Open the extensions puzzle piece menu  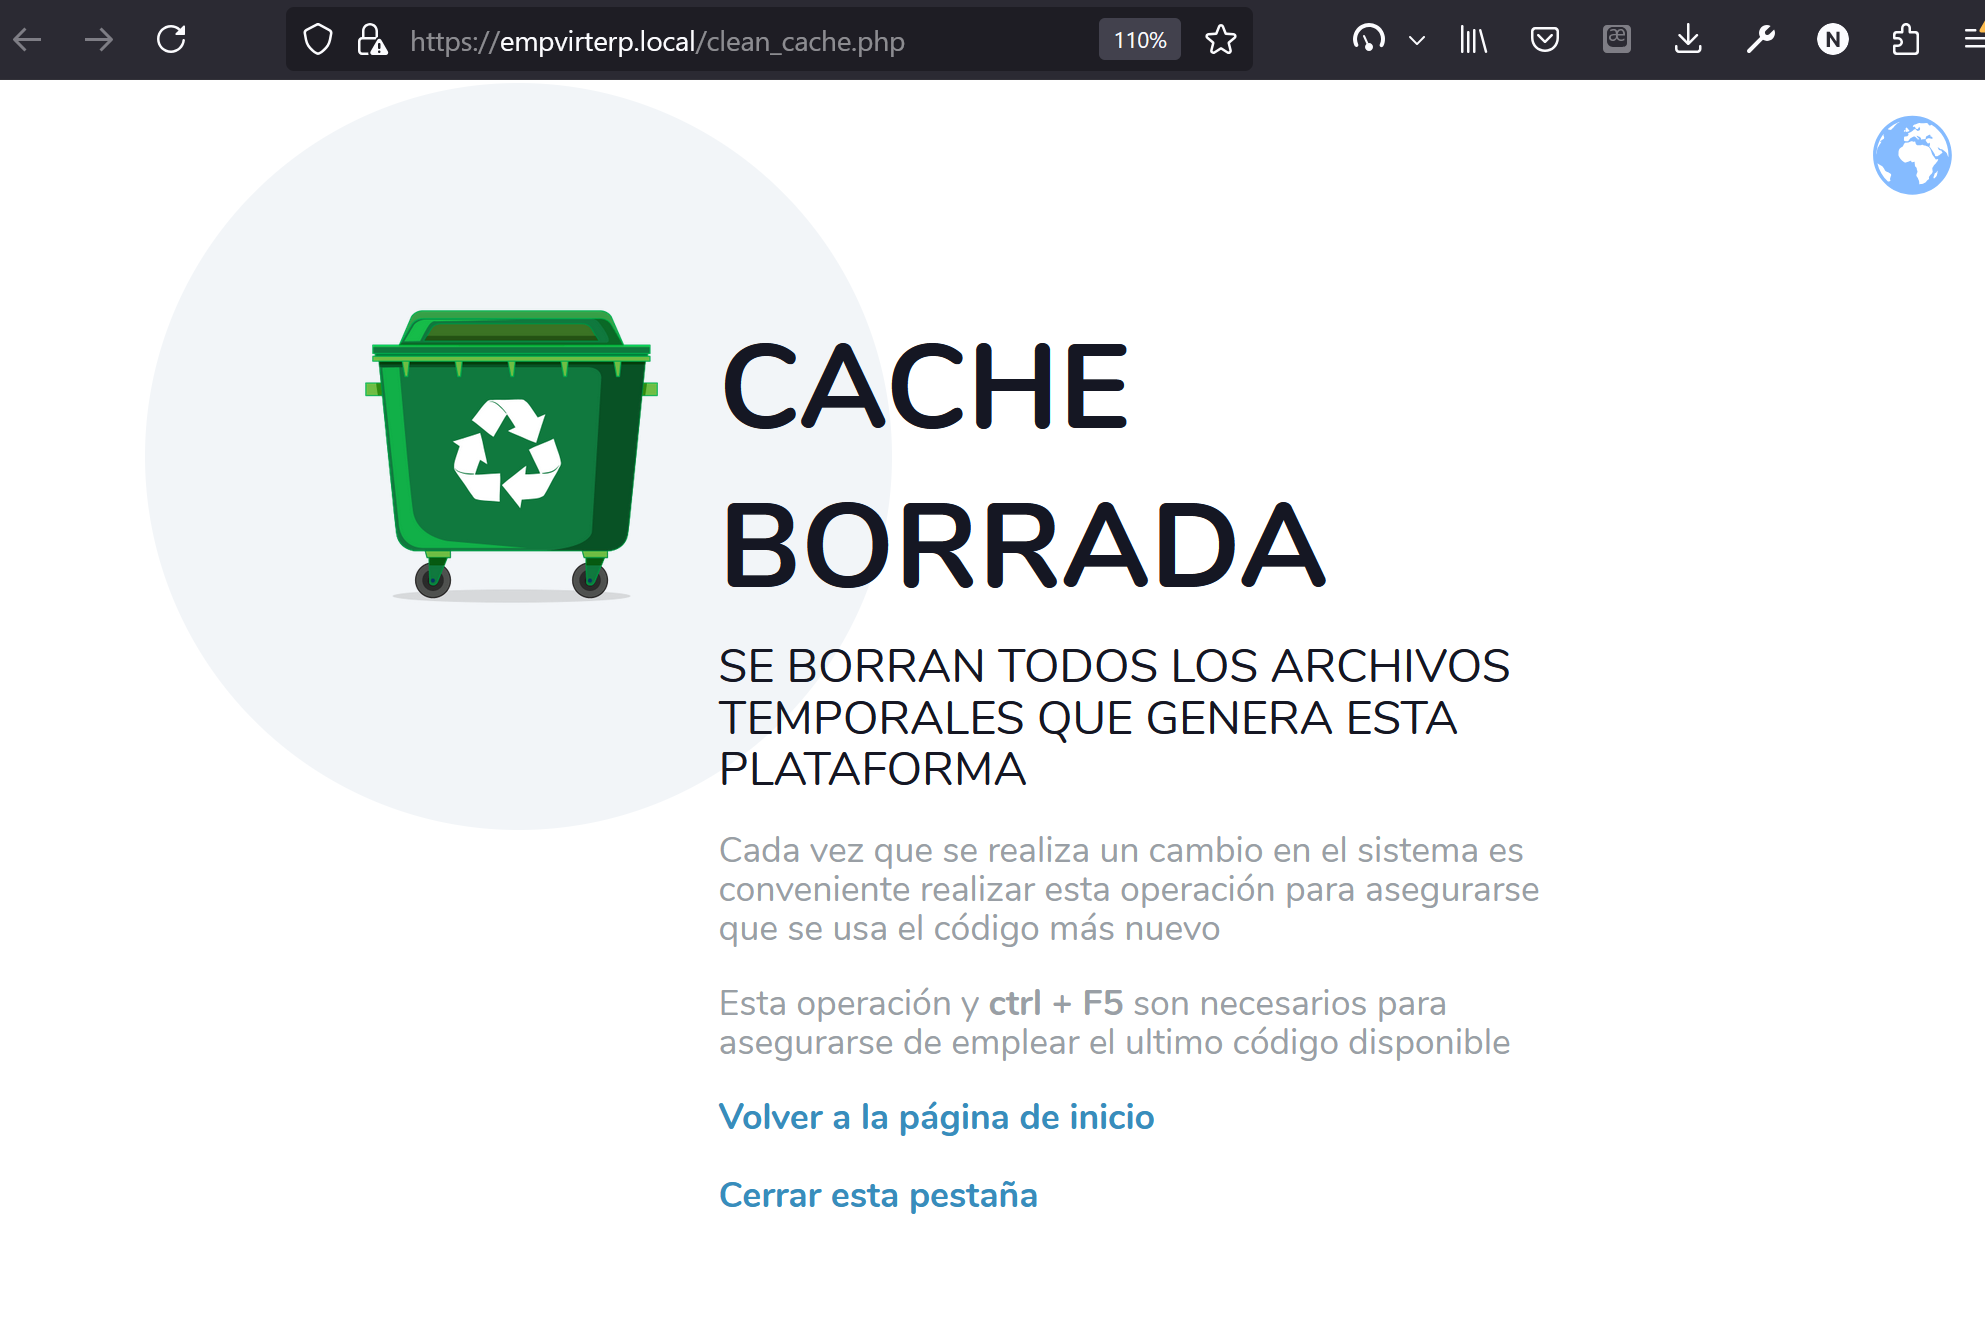(x=1905, y=40)
